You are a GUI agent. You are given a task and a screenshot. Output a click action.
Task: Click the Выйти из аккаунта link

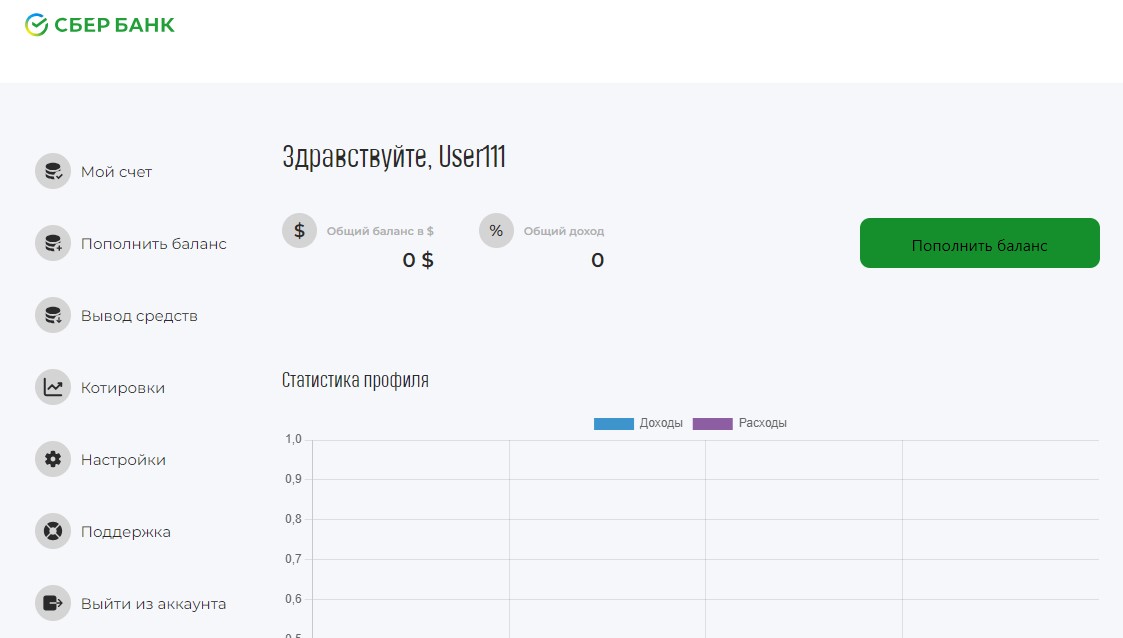click(153, 604)
